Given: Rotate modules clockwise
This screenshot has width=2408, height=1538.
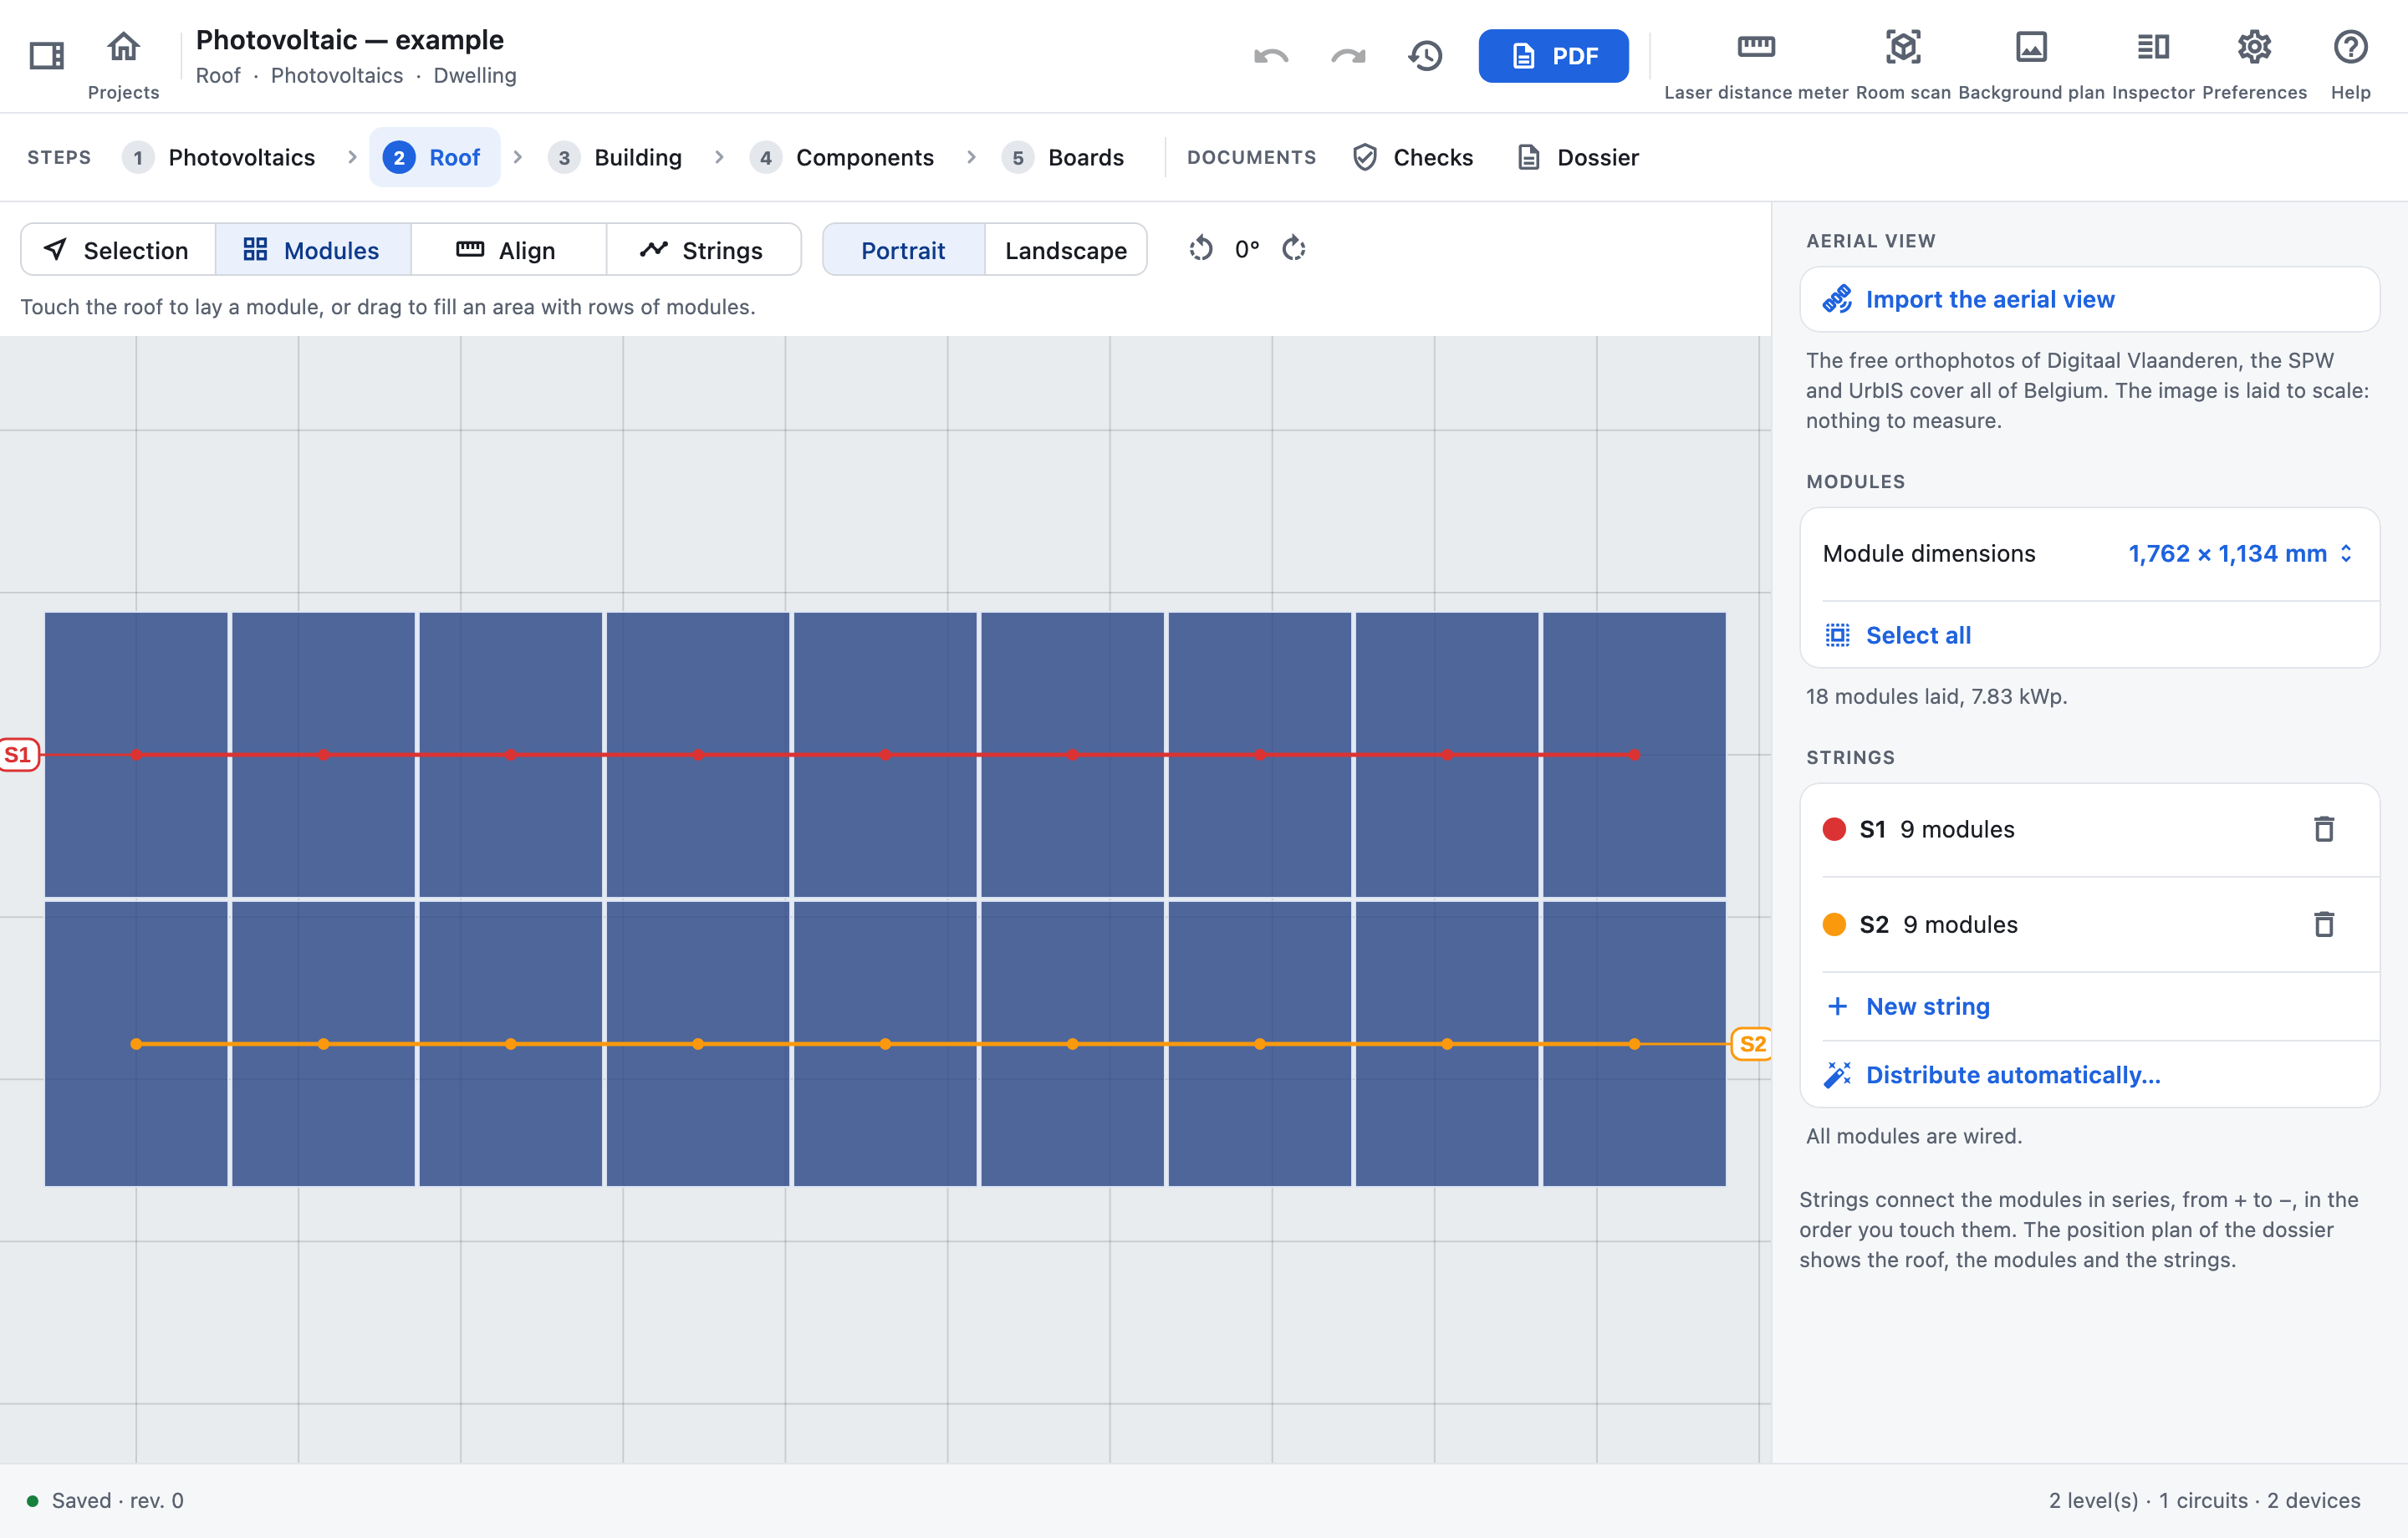Looking at the screenshot, I should point(1294,249).
